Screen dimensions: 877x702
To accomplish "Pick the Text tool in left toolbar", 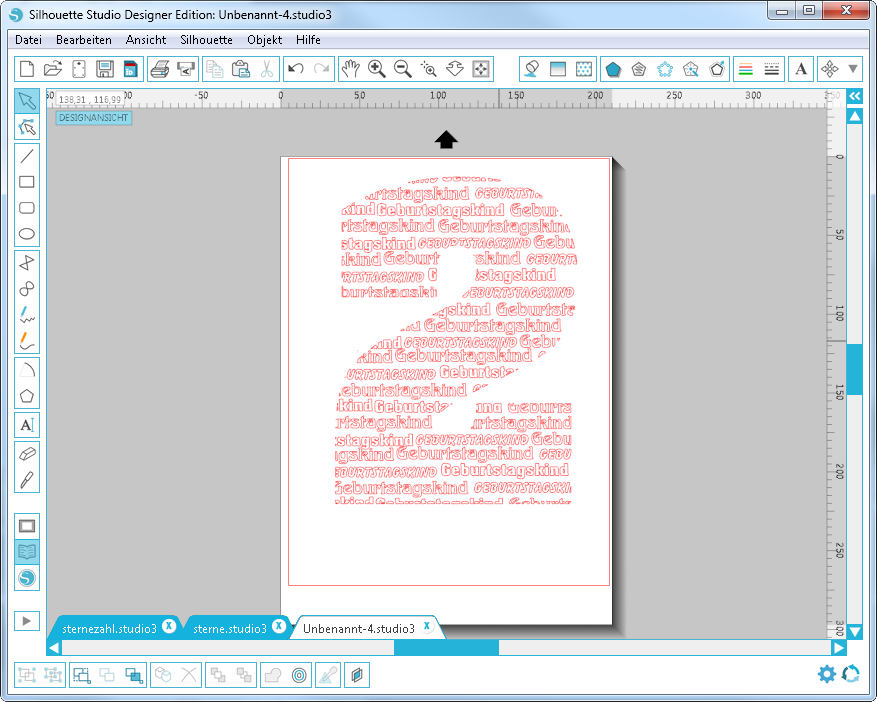I will [27, 425].
